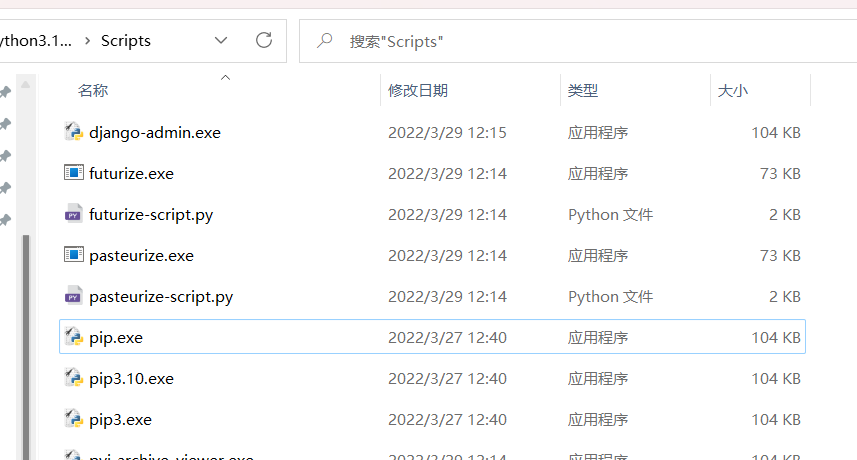Click the navigation pane scroll-up arrow
Viewport: 857px width, 460px height.
click(x=25, y=85)
